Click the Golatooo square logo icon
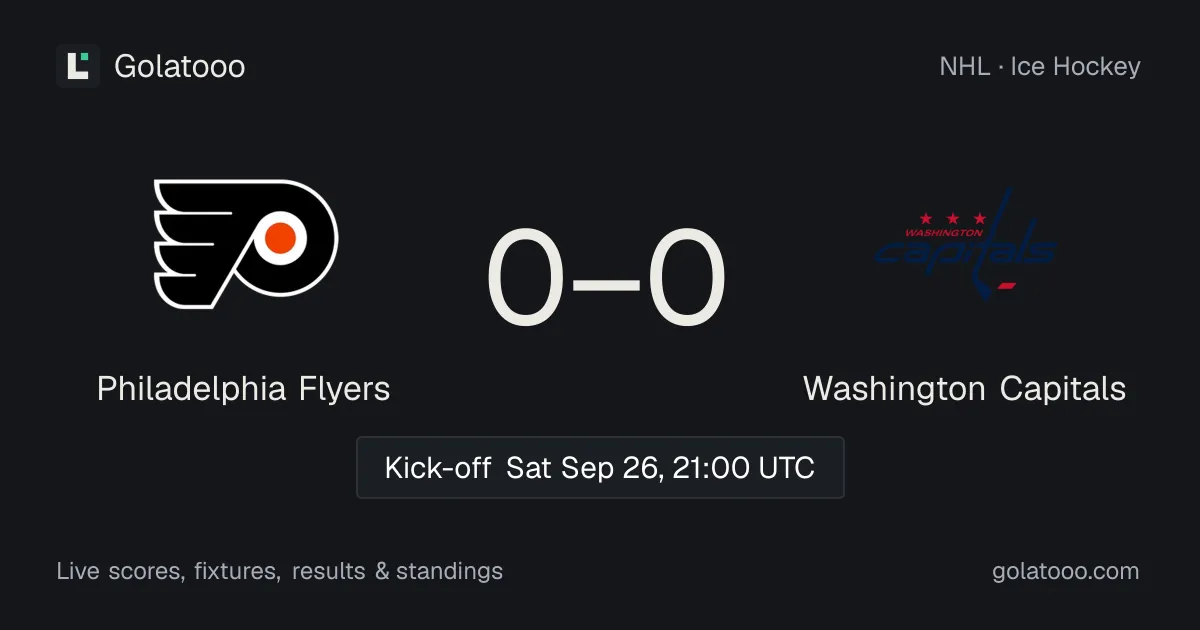 click(x=78, y=66)
